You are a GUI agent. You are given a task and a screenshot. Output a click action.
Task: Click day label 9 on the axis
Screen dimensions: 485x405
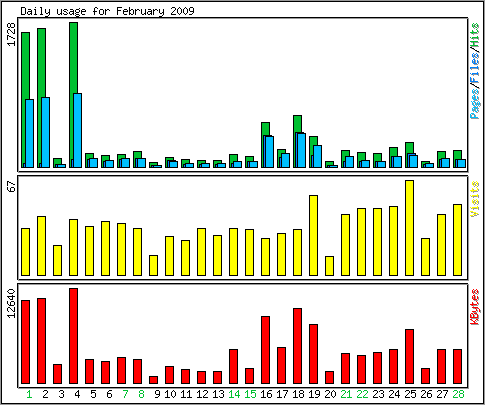pyautogui.click(x=157, y=394)
